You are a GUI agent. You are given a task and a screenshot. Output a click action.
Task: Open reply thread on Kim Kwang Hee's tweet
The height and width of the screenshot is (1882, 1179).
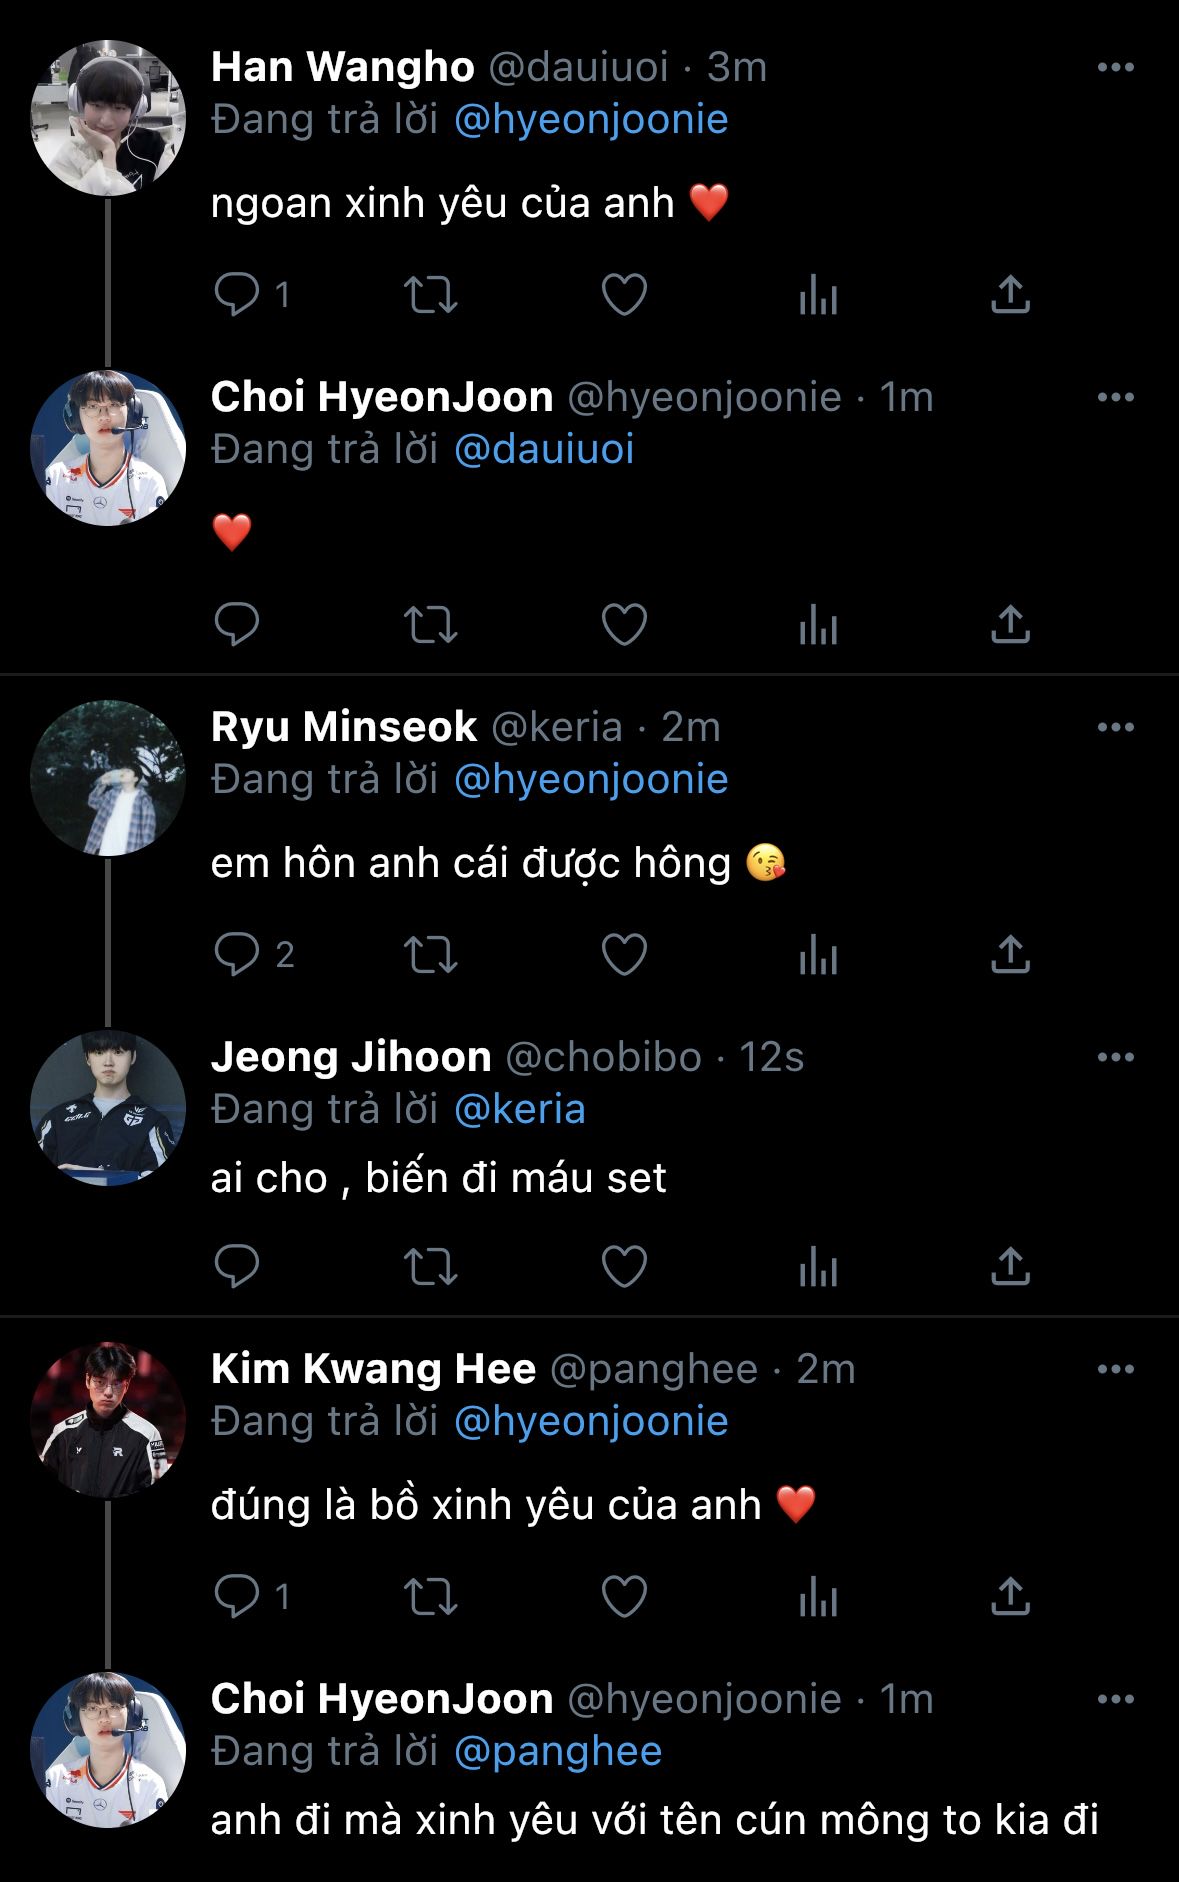point(237,1597)
